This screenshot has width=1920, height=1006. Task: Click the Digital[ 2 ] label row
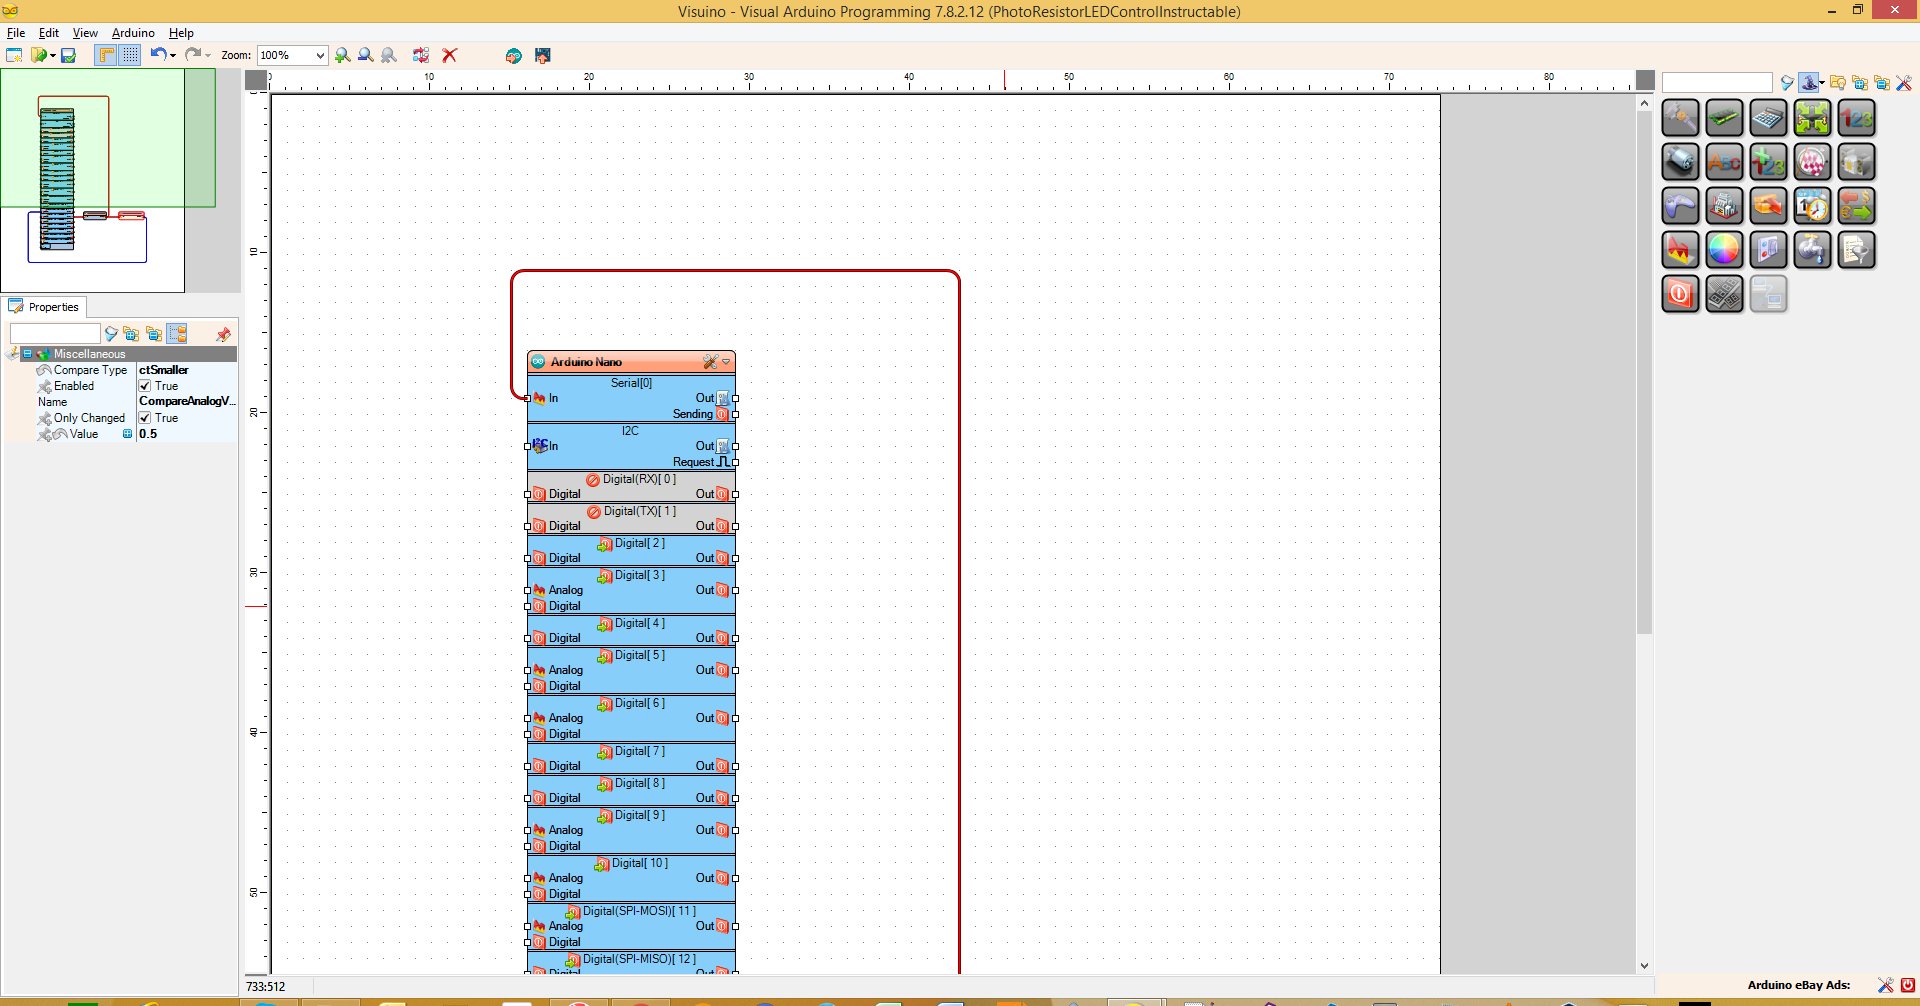click(x=631, y=543)
